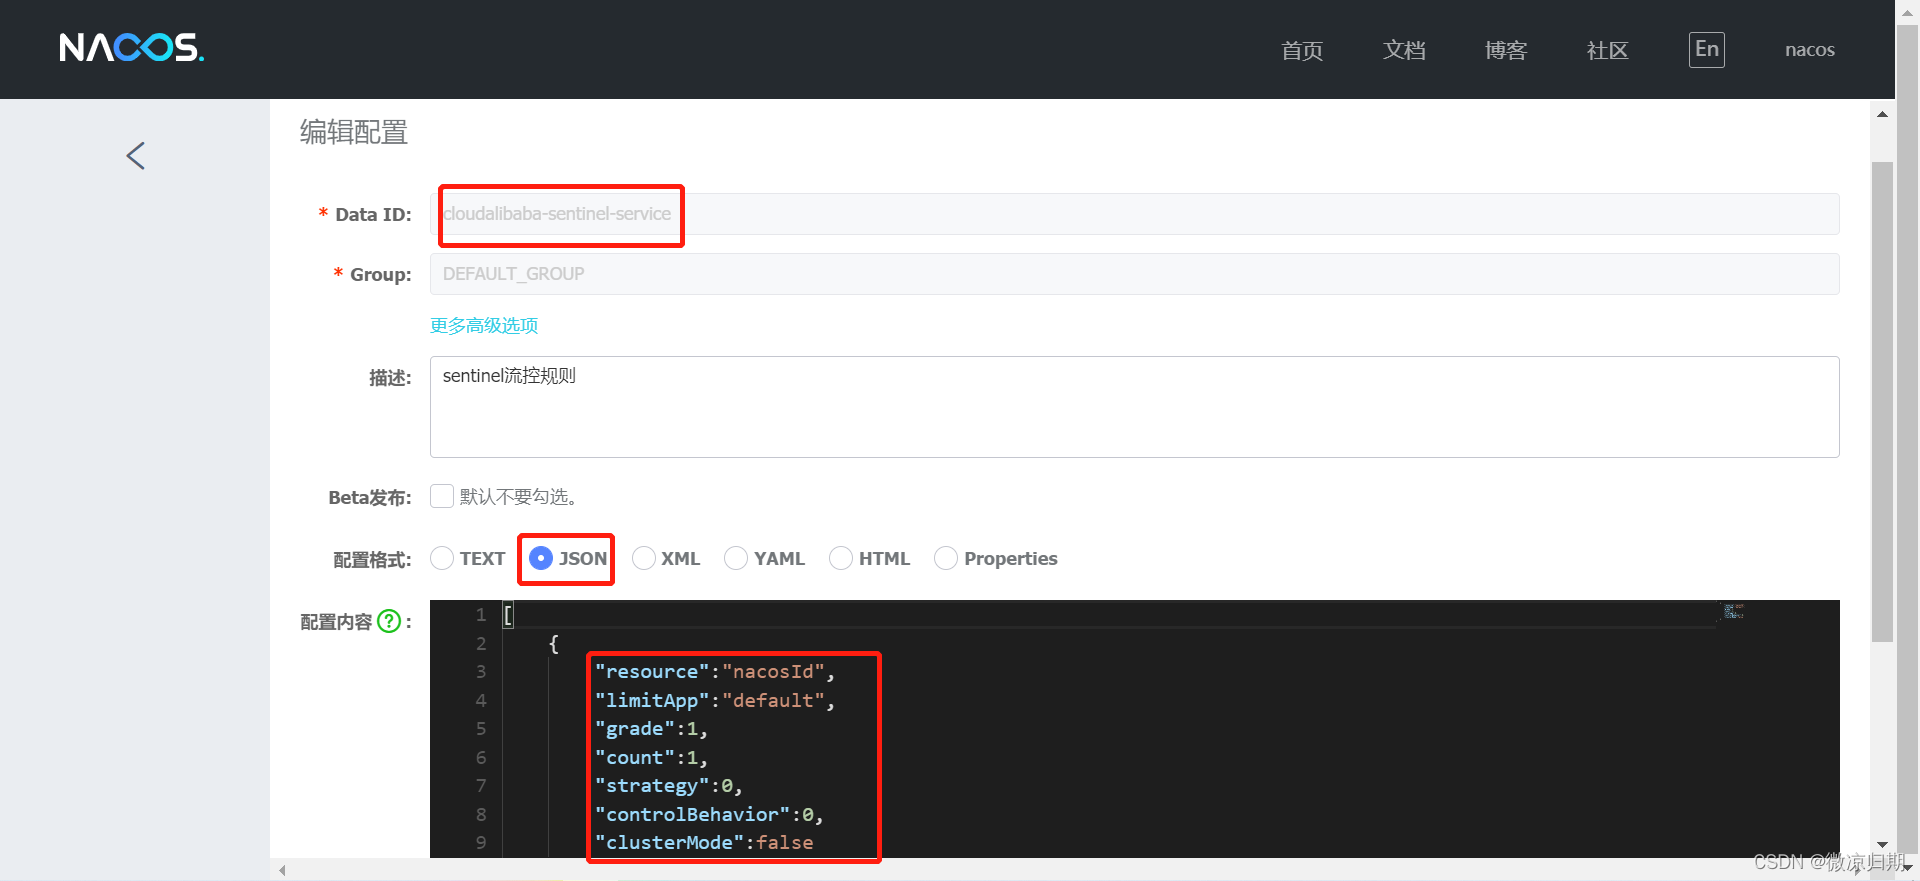This screenshot has width=1920, height=881.
Task: Click the 默认不要勾选 label text
Action: (518, 496)
